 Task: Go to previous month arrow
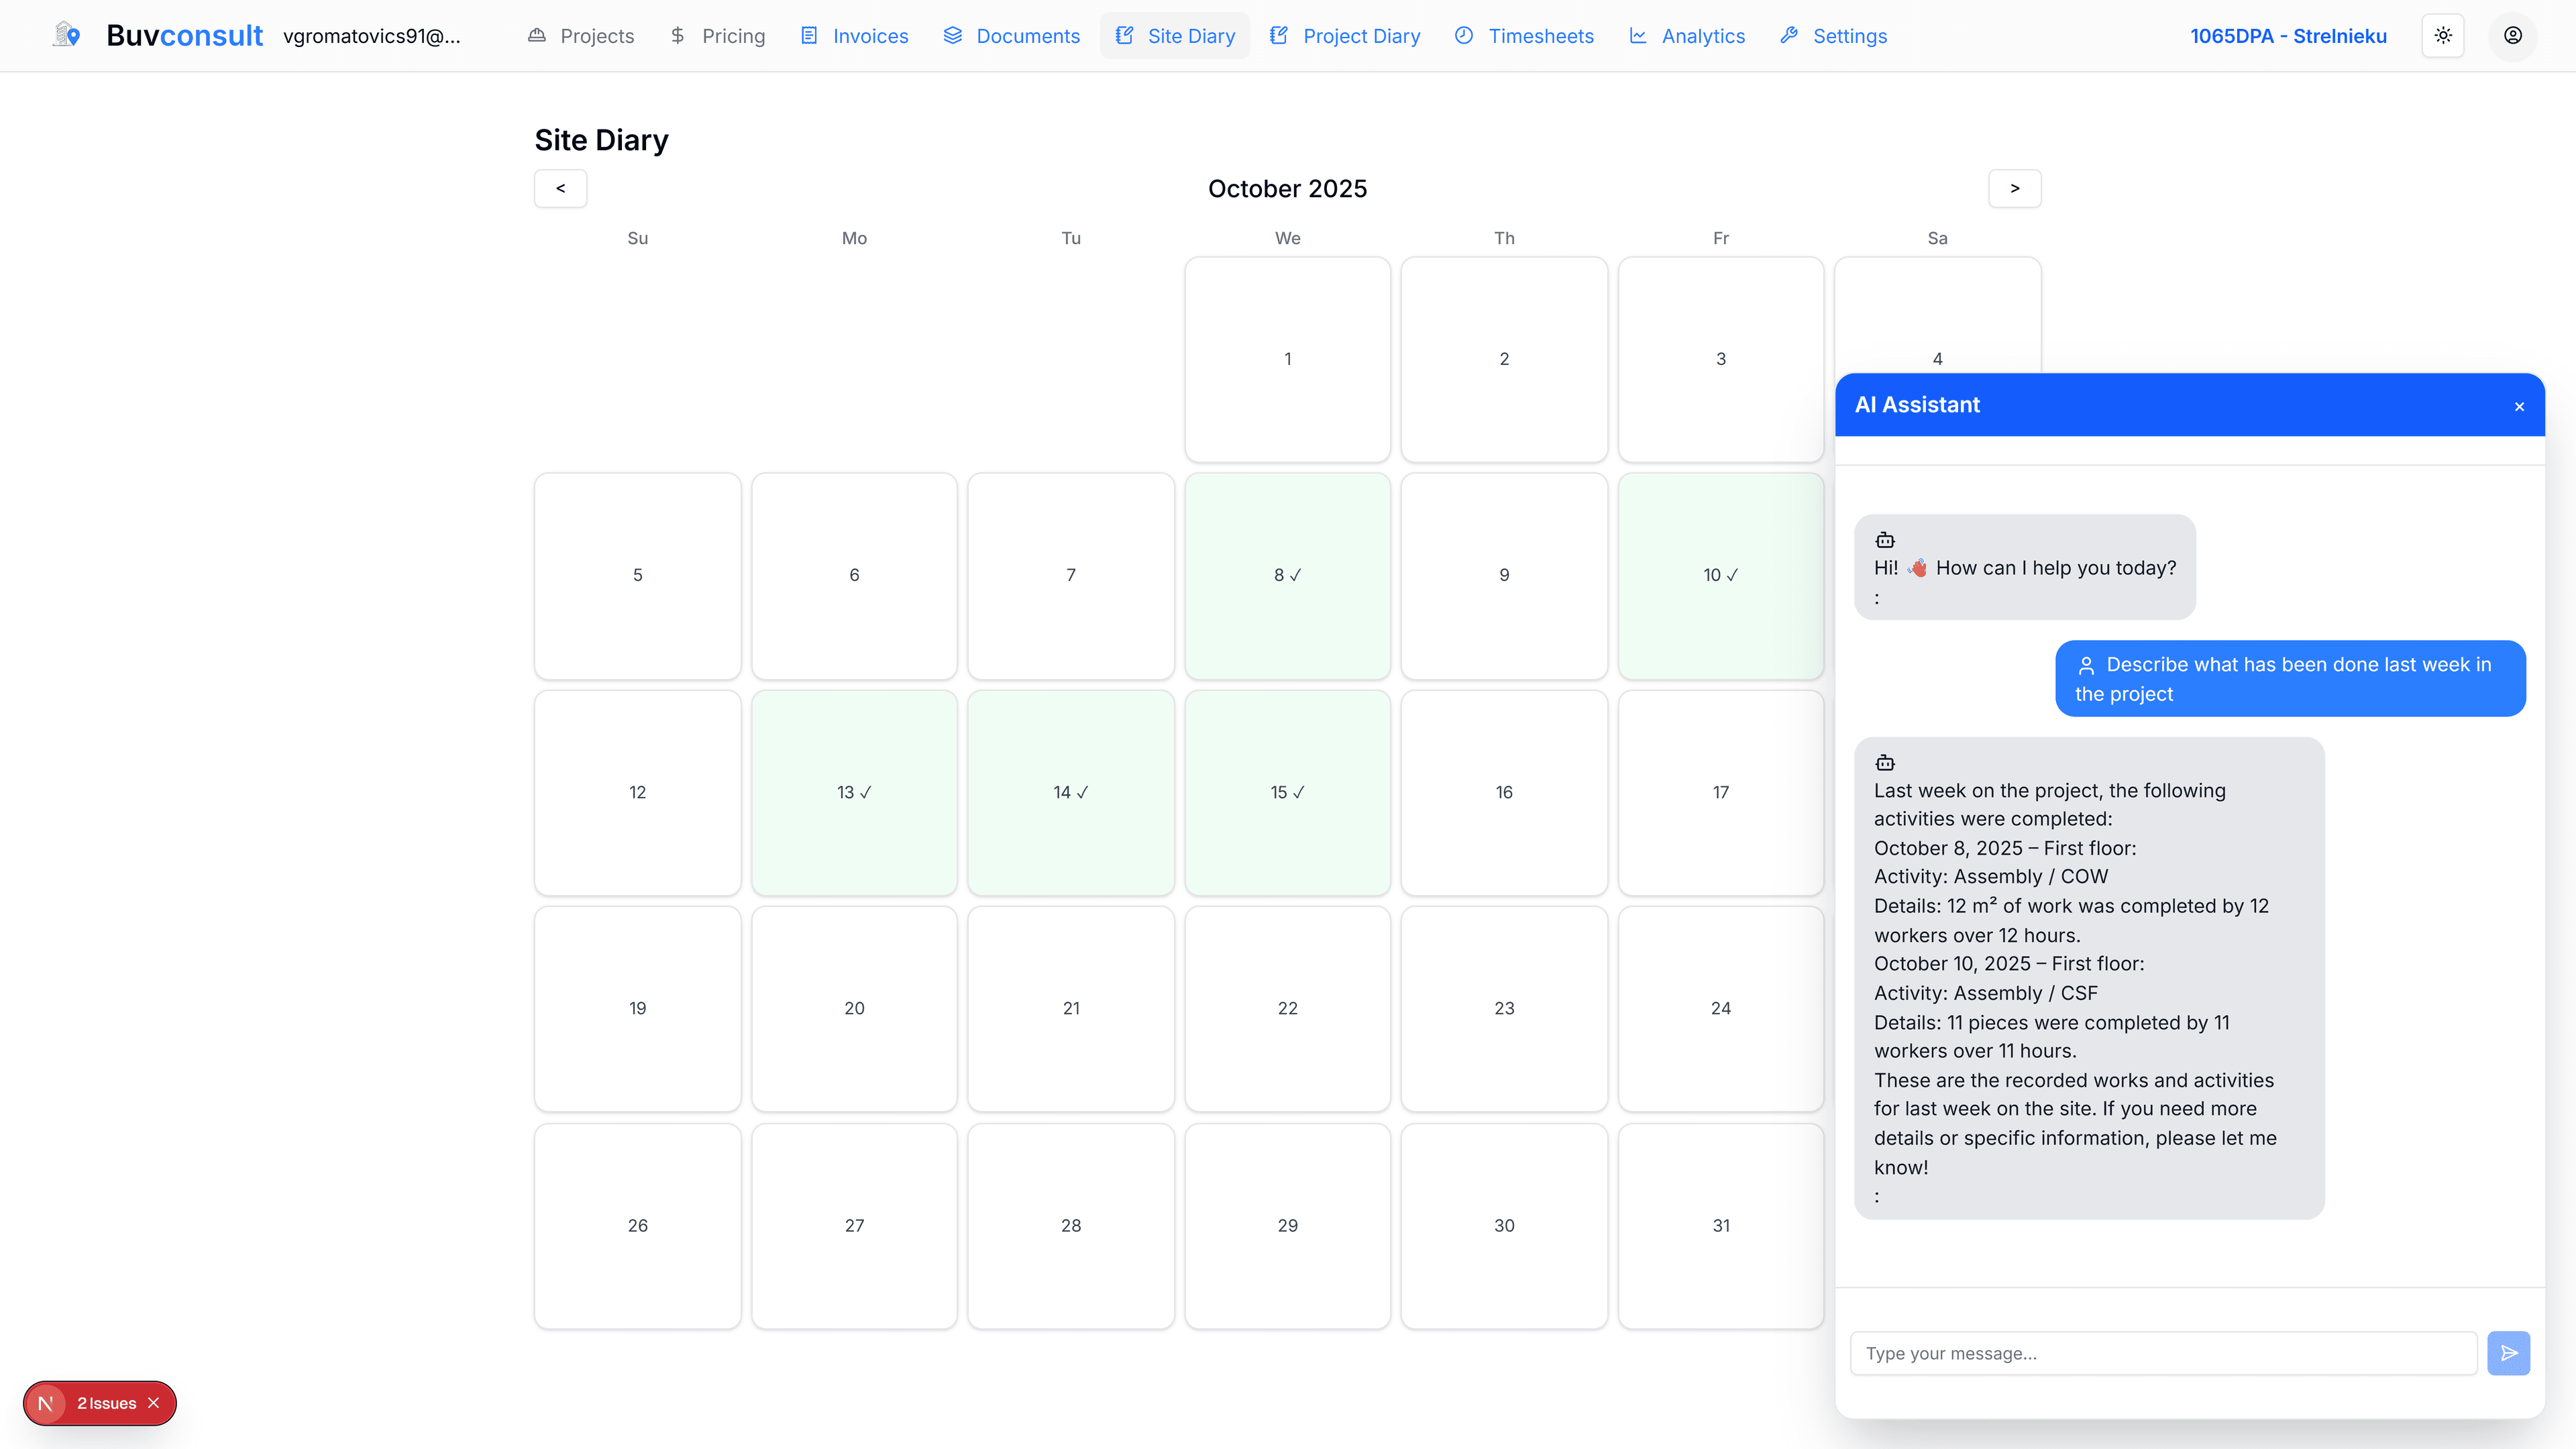(x=560, y=188)
